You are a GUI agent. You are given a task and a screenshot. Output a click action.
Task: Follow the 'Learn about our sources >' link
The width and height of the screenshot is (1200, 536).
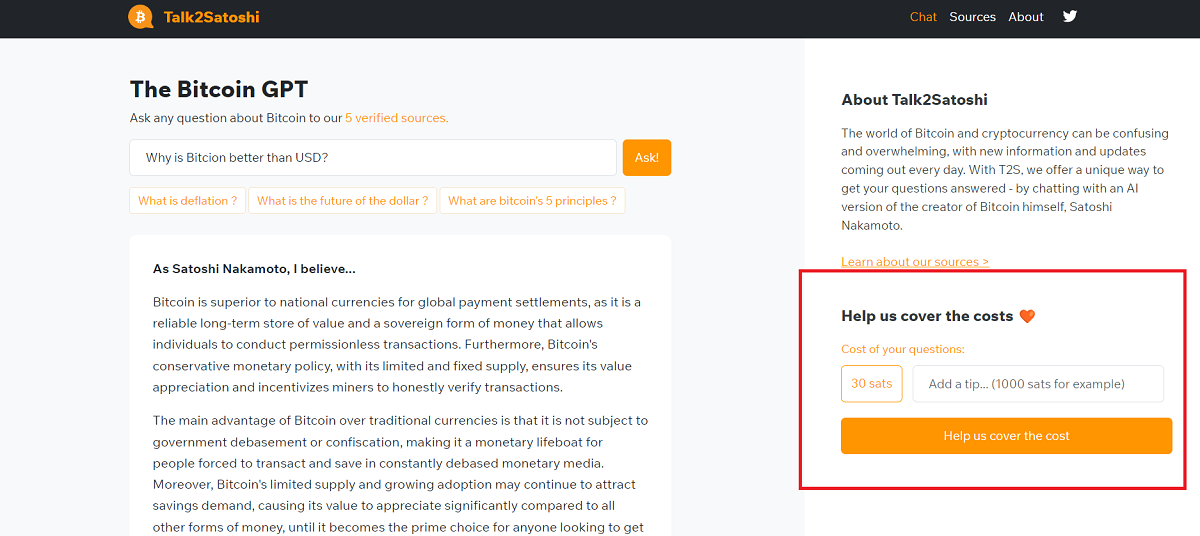(915, 262)
